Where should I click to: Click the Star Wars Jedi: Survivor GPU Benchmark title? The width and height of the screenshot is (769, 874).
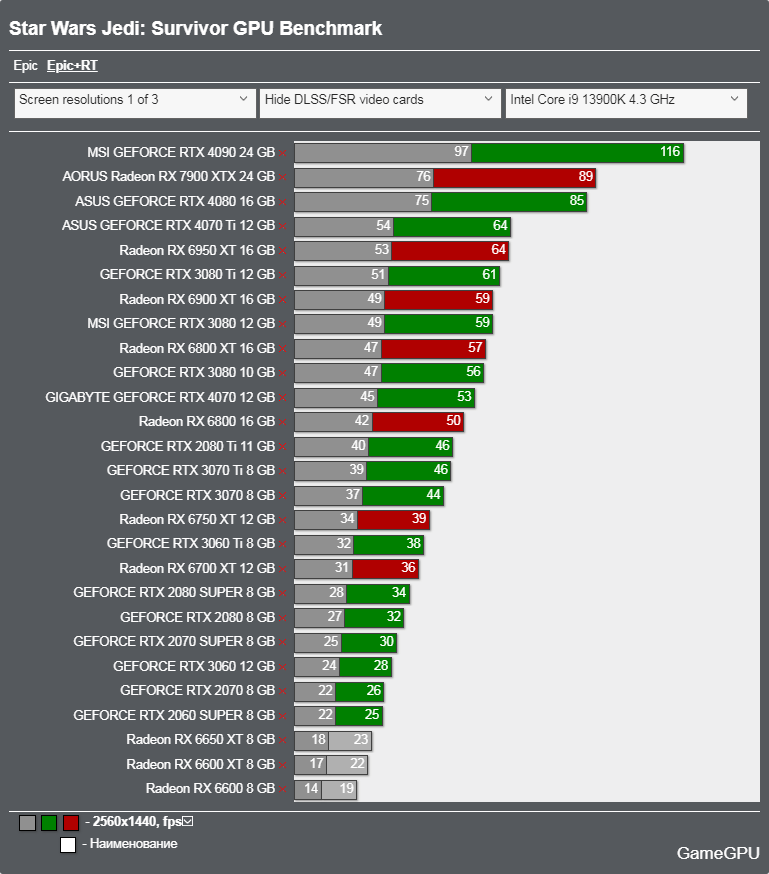click(x=196, y=28)
